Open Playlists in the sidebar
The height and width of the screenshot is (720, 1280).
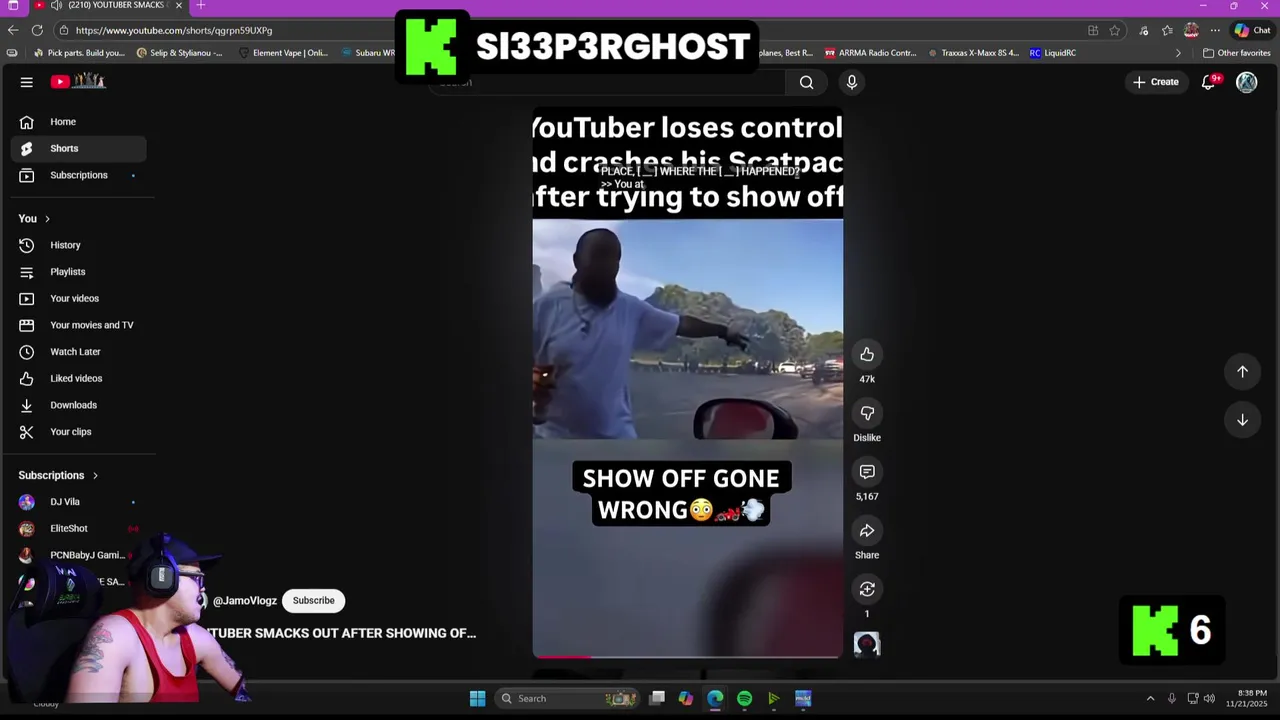(x=78, y=272)
